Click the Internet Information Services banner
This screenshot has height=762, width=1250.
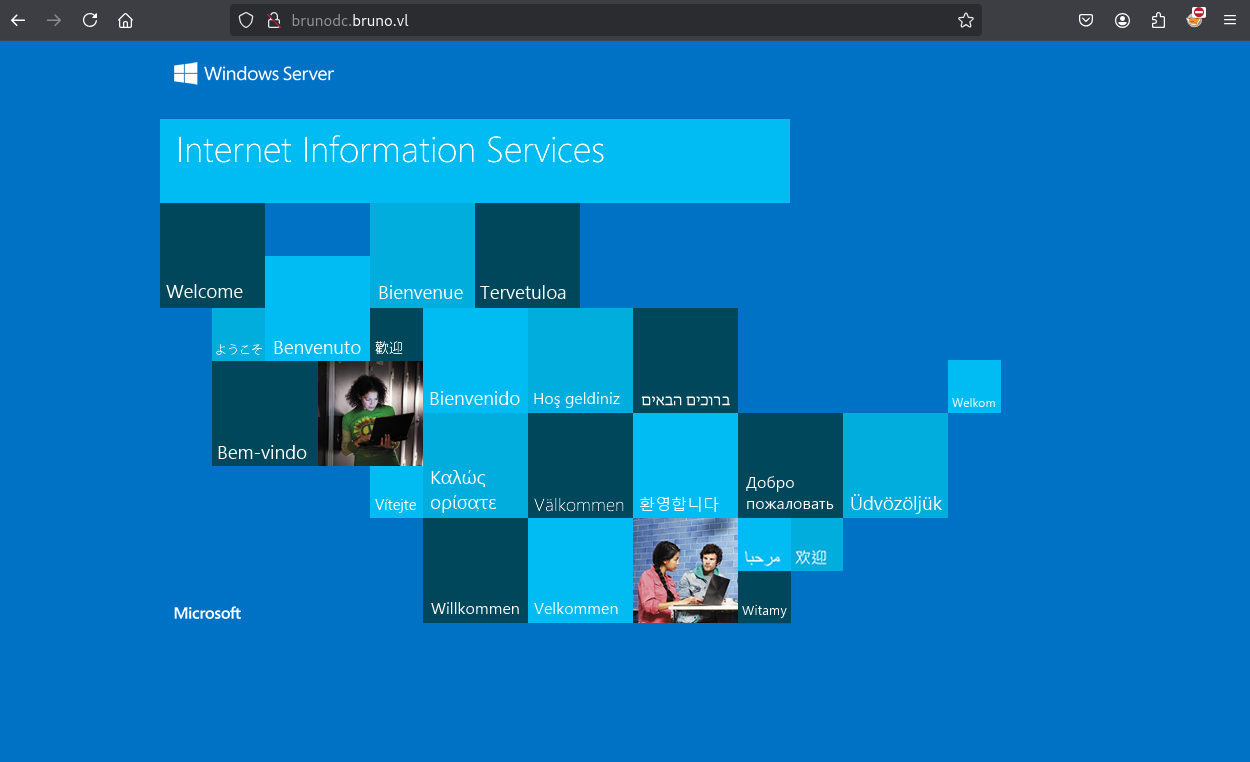click(475, 161)
